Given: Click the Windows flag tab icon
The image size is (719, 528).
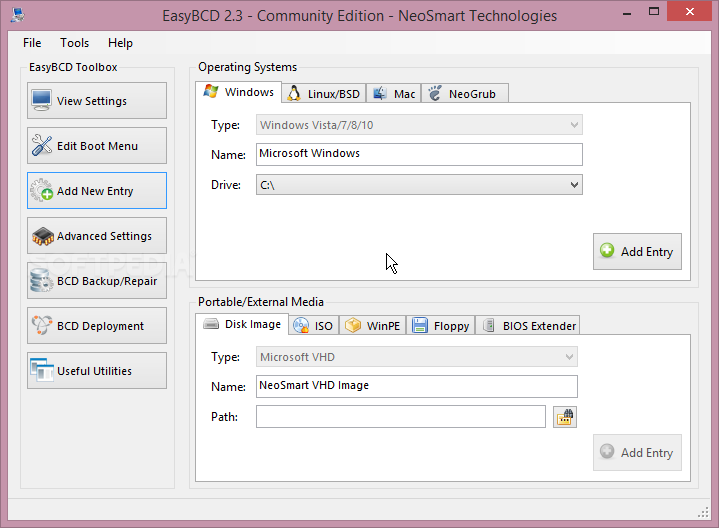Looking at the screenshot, I should pos(210,91).
